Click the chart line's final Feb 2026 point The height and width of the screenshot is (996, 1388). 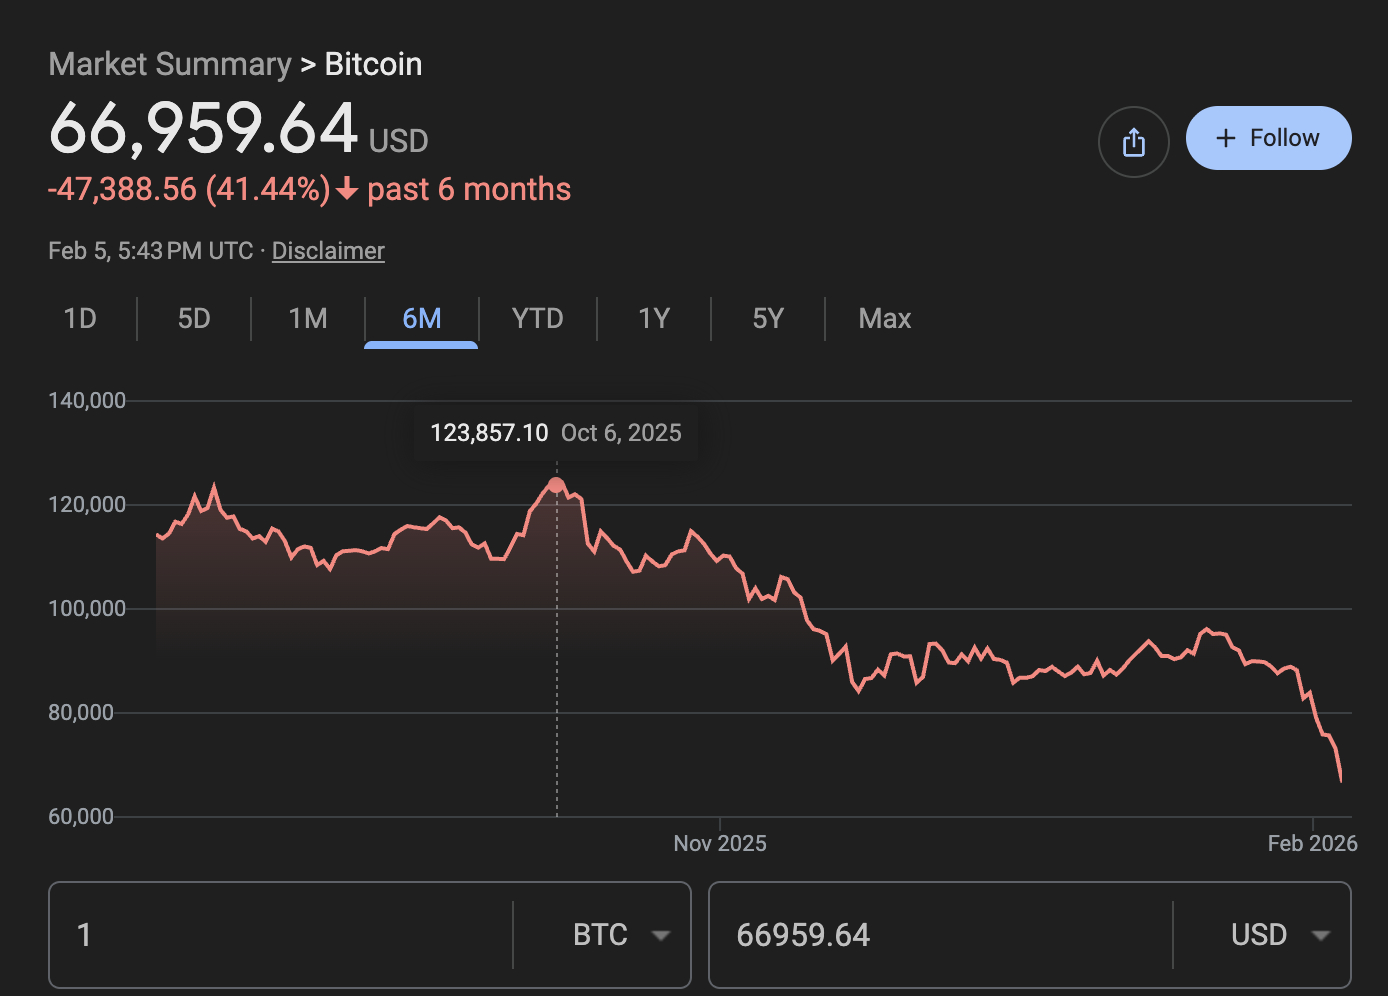pos(1340,779)
